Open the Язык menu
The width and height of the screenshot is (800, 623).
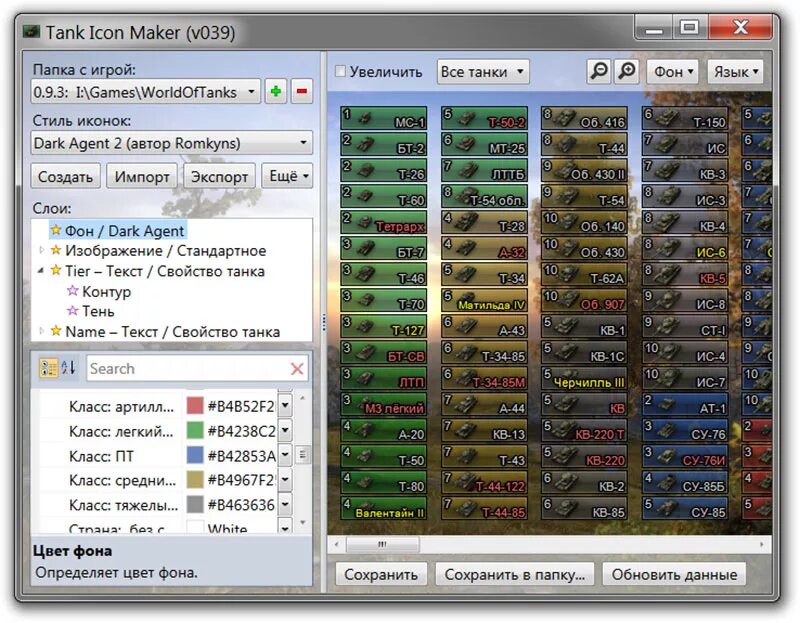point(735,71)
